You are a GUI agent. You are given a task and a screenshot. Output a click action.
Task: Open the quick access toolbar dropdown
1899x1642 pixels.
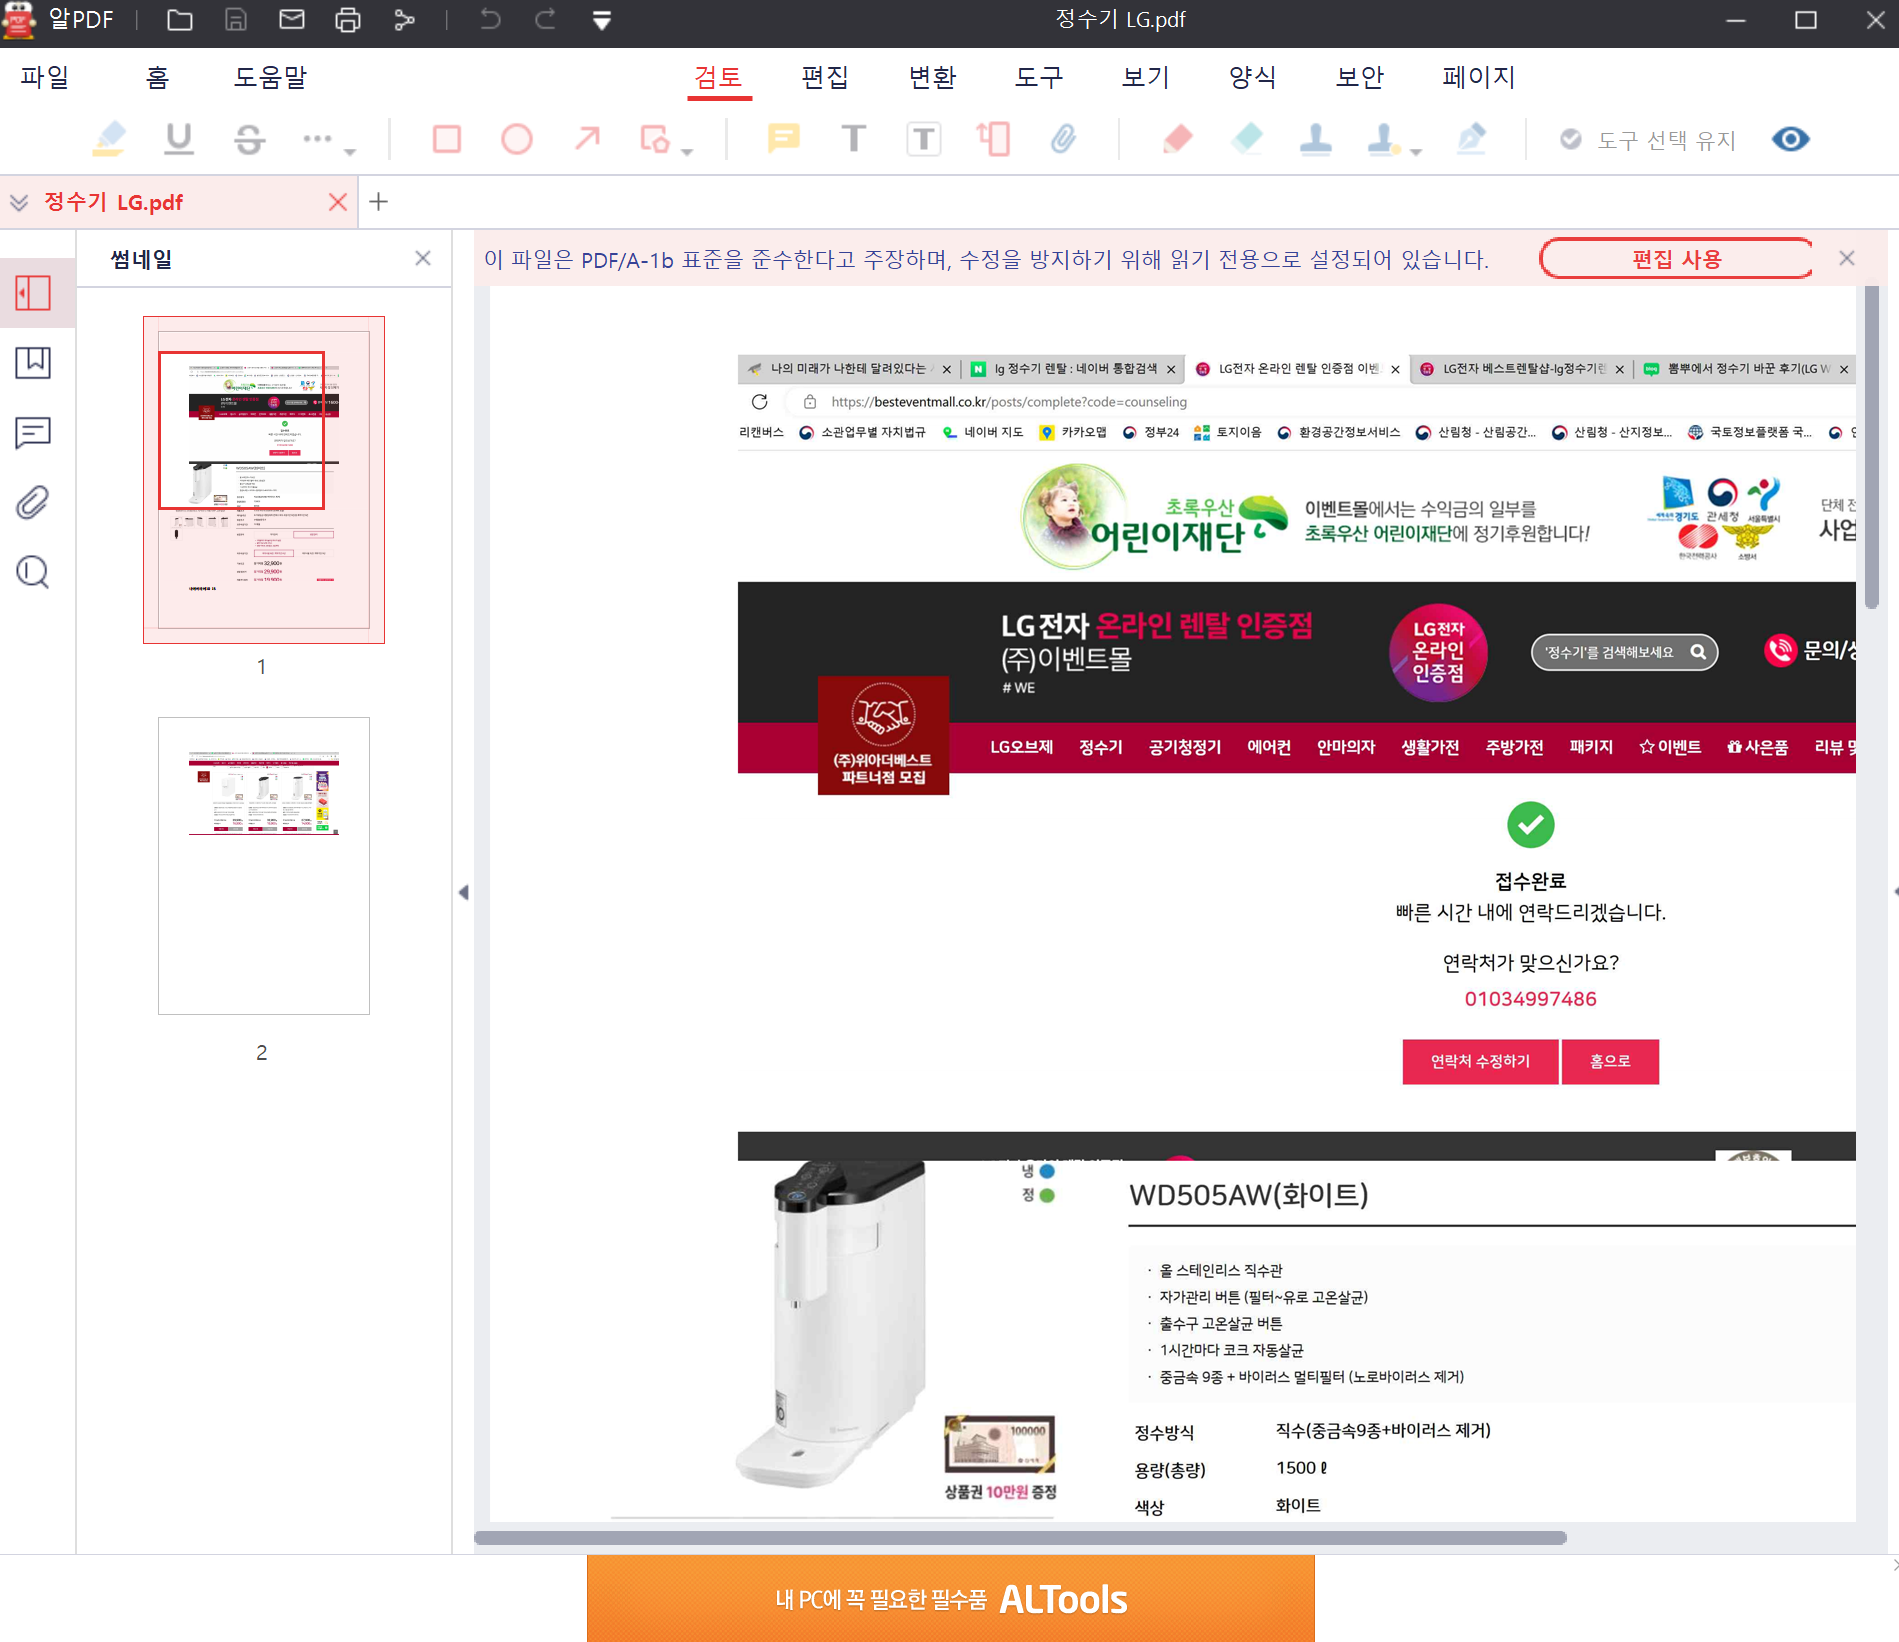click(602, 21)
